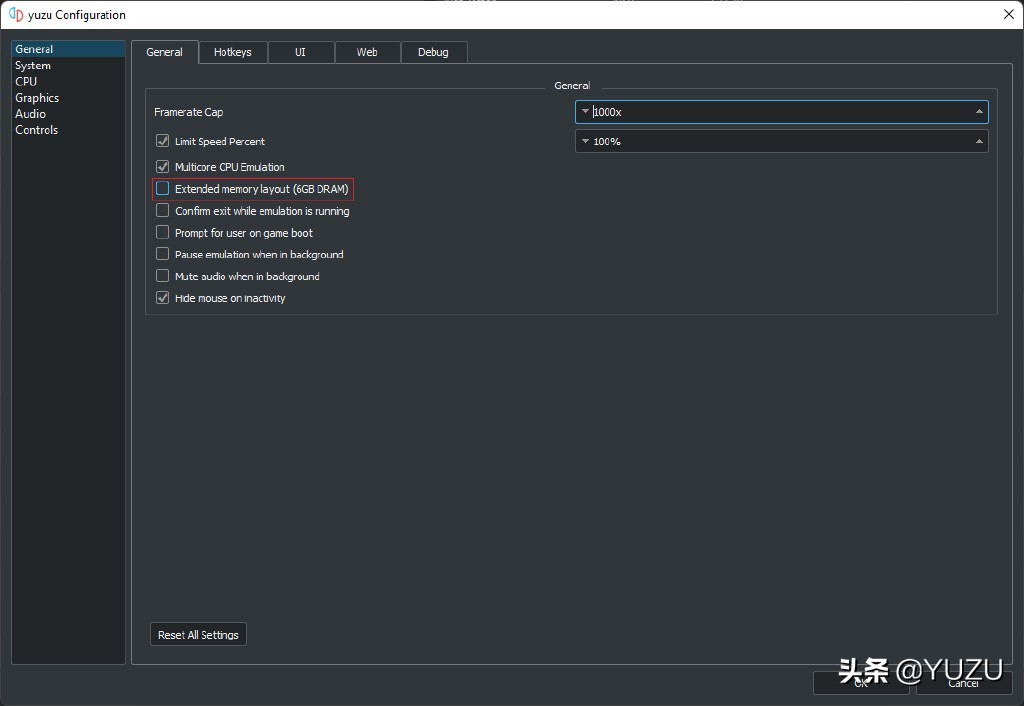Click the OK button
Screen dimensions: 1024x706
pyautogui.click(x=862, y=683)
